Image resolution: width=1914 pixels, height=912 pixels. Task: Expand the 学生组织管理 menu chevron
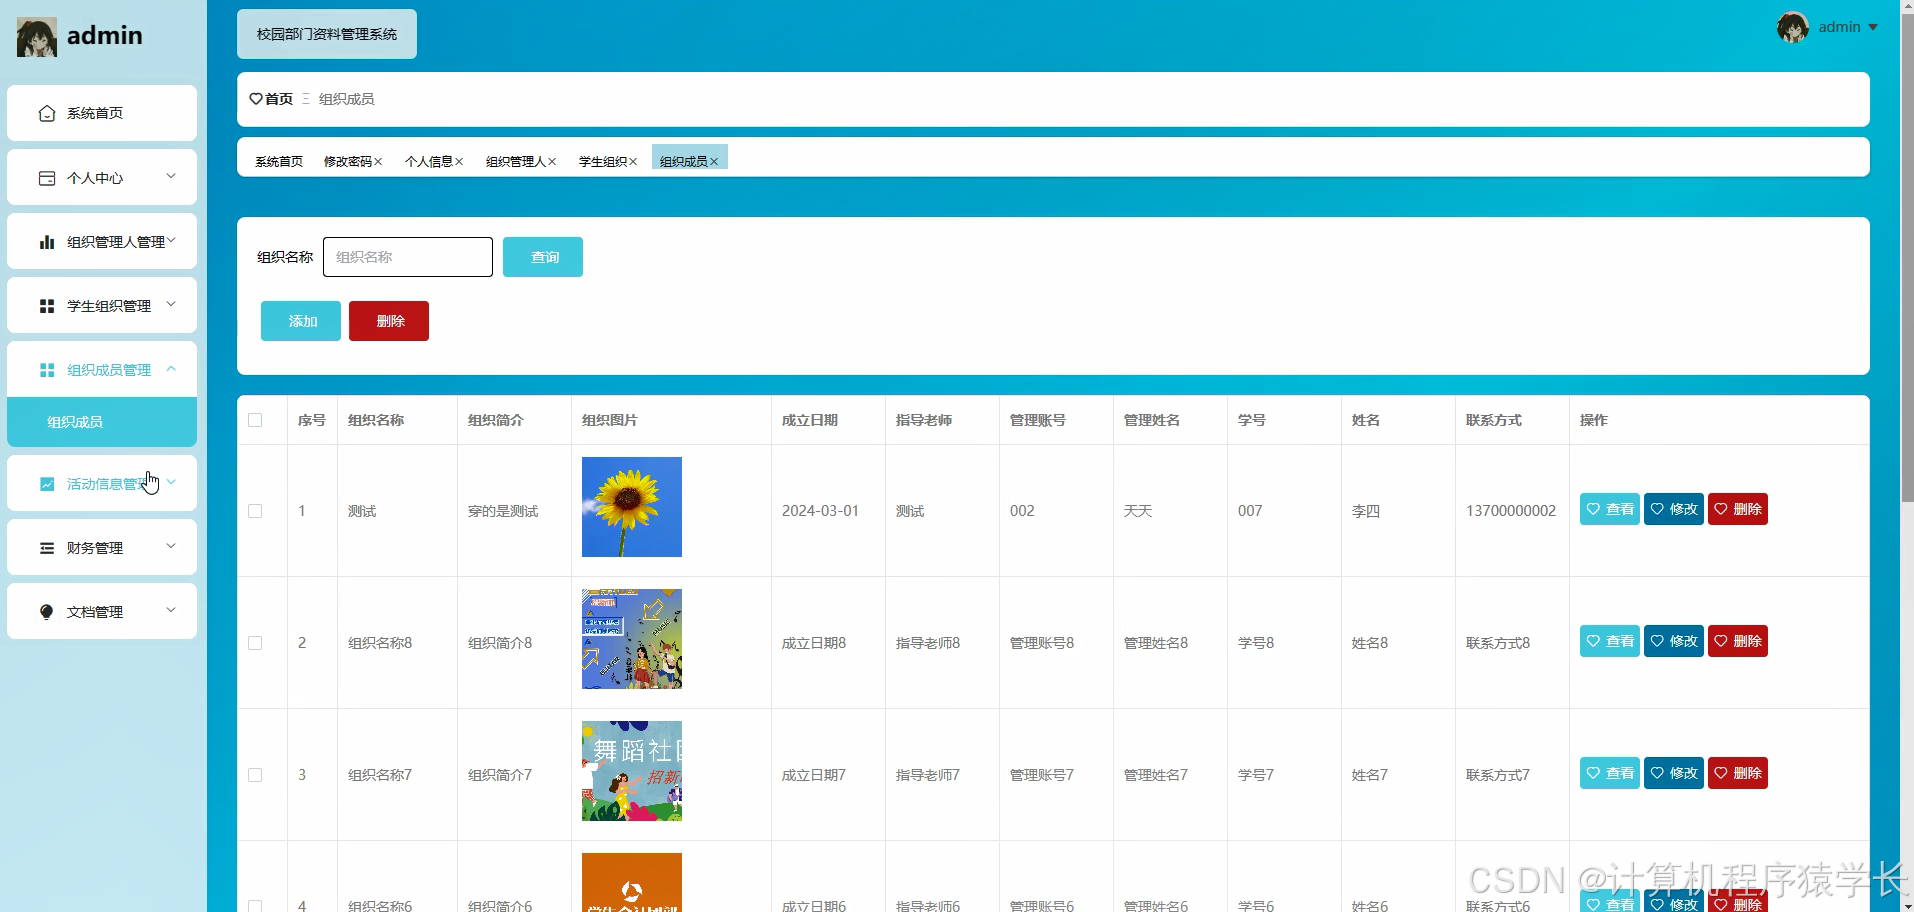click(171, 304)
